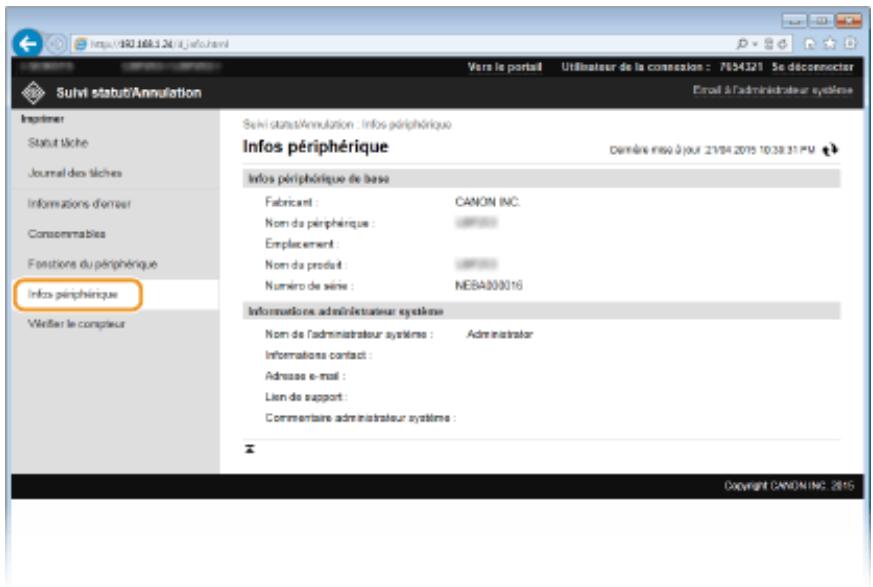The image size is (873, 587).
Task: Click the browser back arrow button
Action: click(27, 43)
